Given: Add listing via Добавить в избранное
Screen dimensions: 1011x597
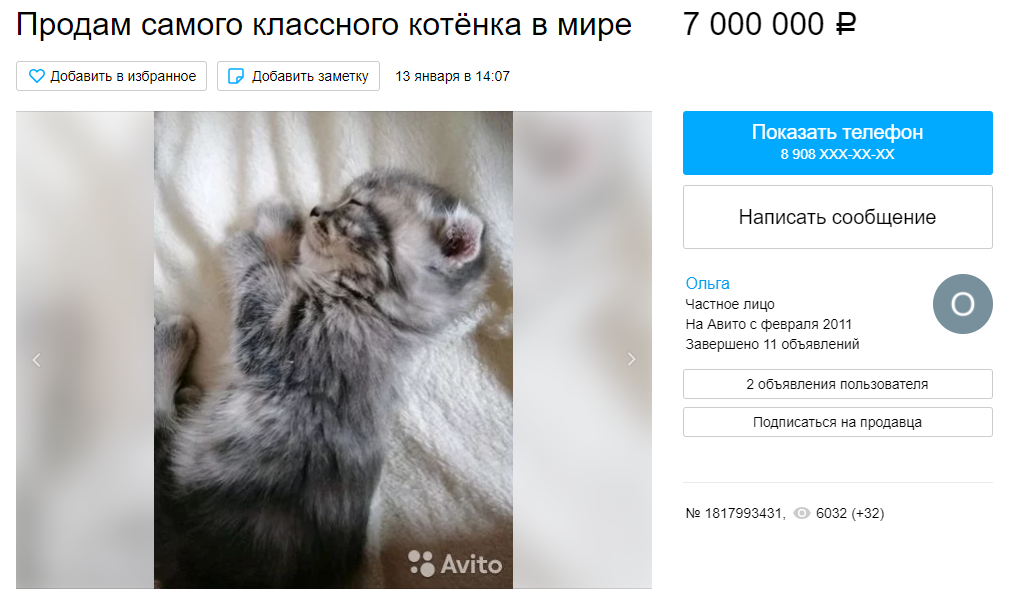Looking at the screenshot, I should (x=112, y=76).
